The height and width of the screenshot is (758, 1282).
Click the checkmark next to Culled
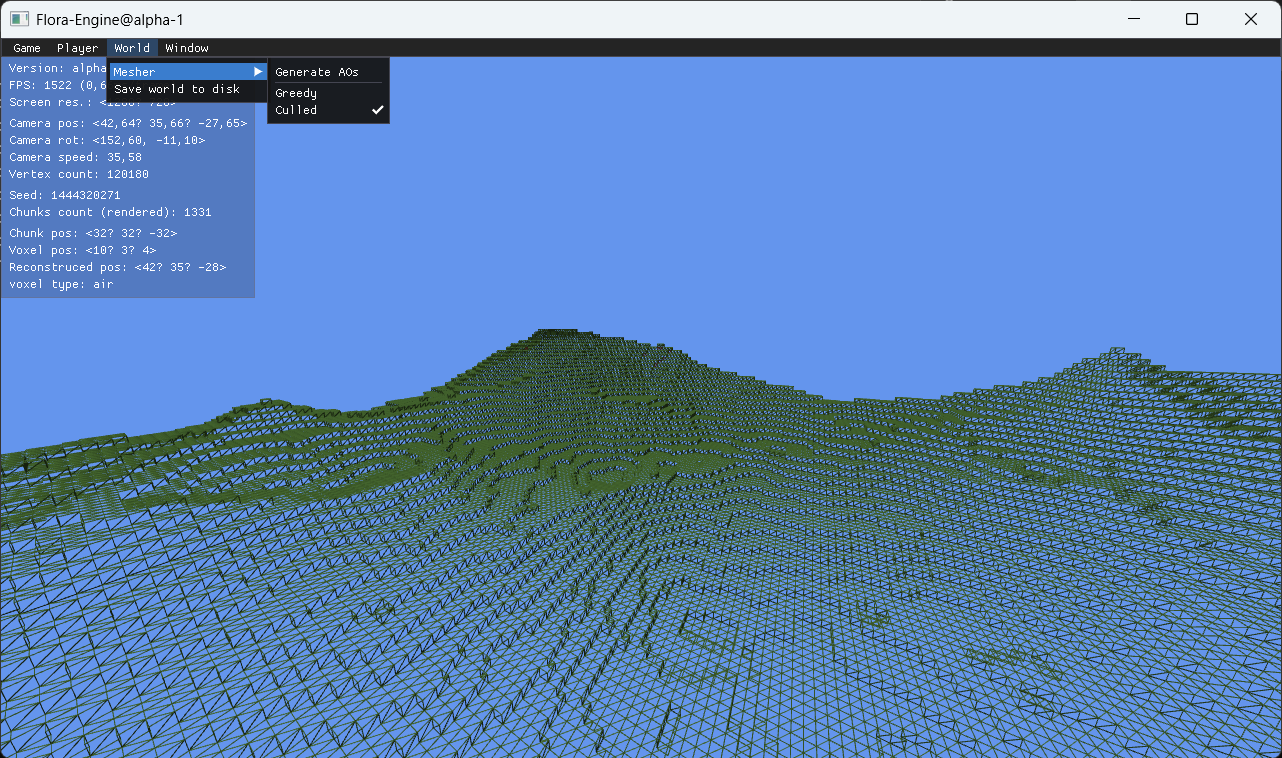click(x=377, y=110)
